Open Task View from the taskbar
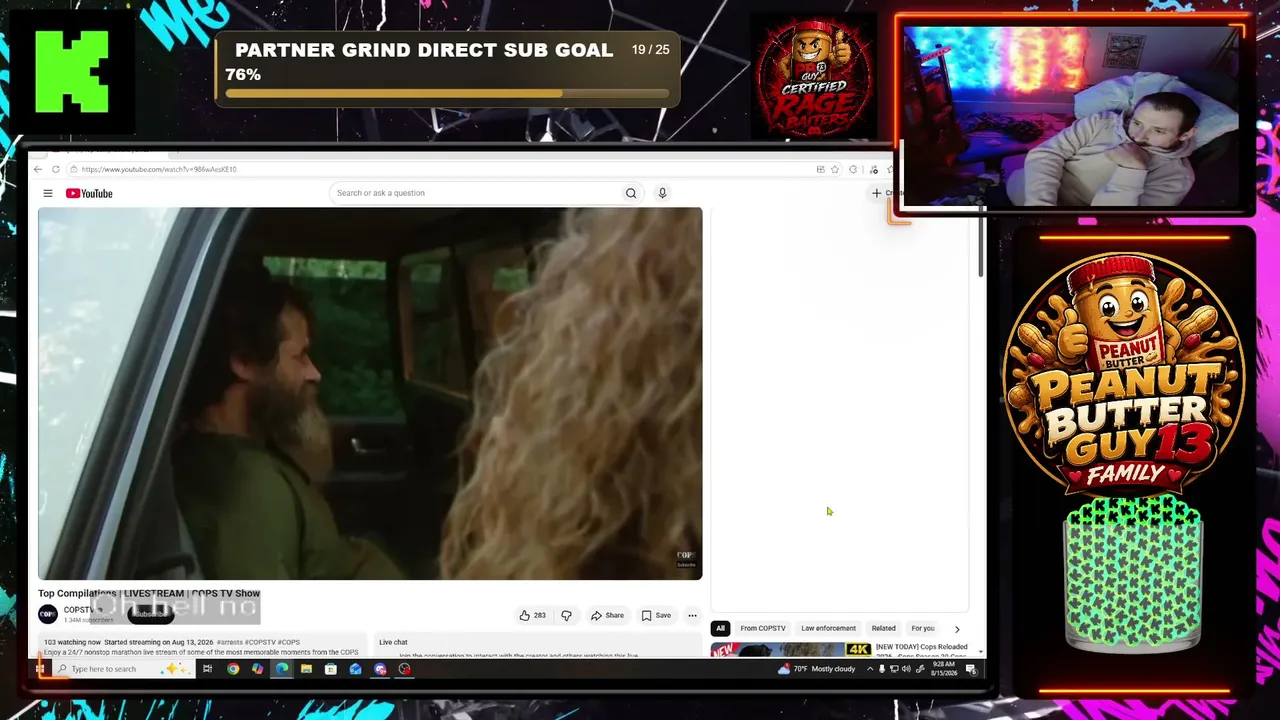The height and width of the screenshot is (720, 1280). (x=207, y=669)
